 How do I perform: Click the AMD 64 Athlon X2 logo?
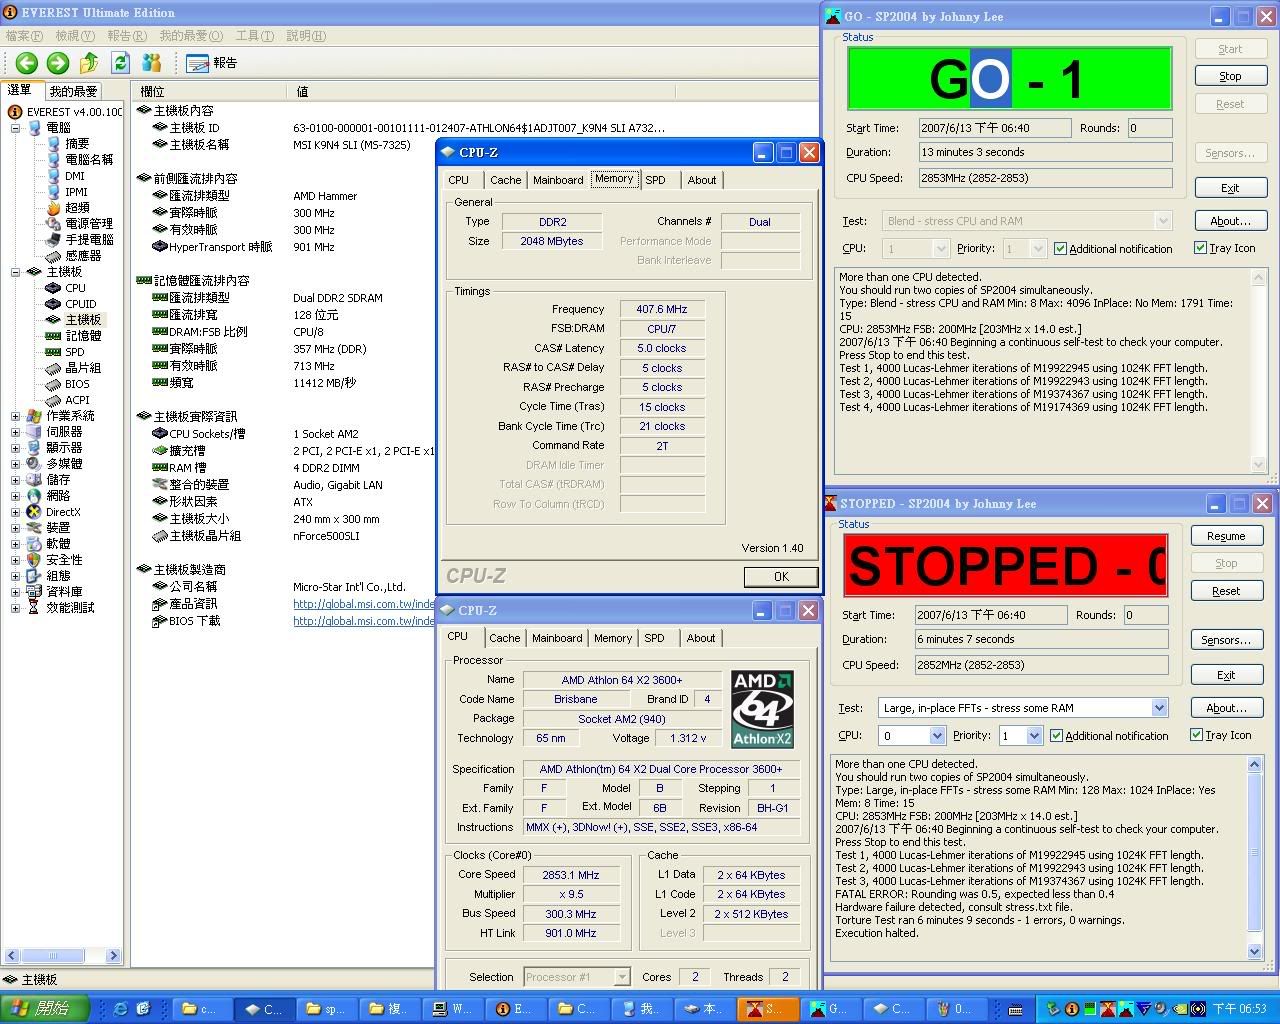[x=762, y=709]
